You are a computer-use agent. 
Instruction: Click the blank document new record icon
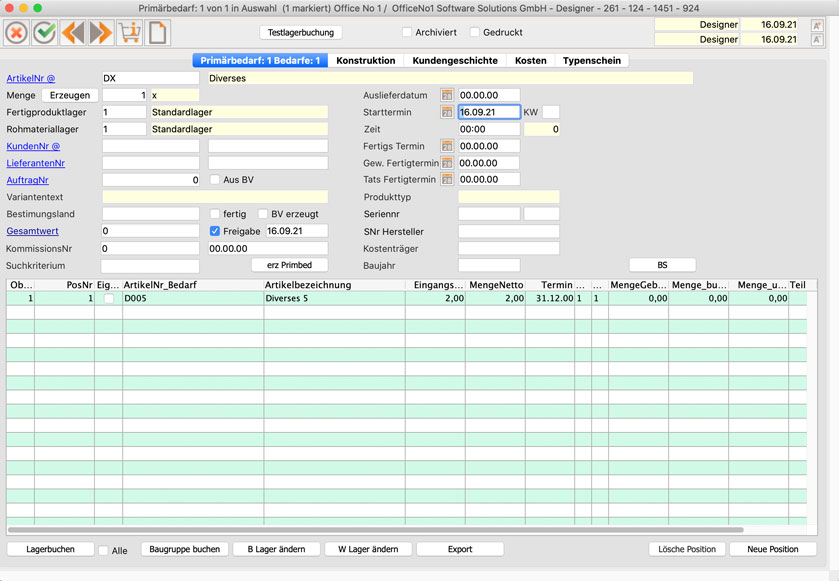pyautogui.click(x=157, y=33)
